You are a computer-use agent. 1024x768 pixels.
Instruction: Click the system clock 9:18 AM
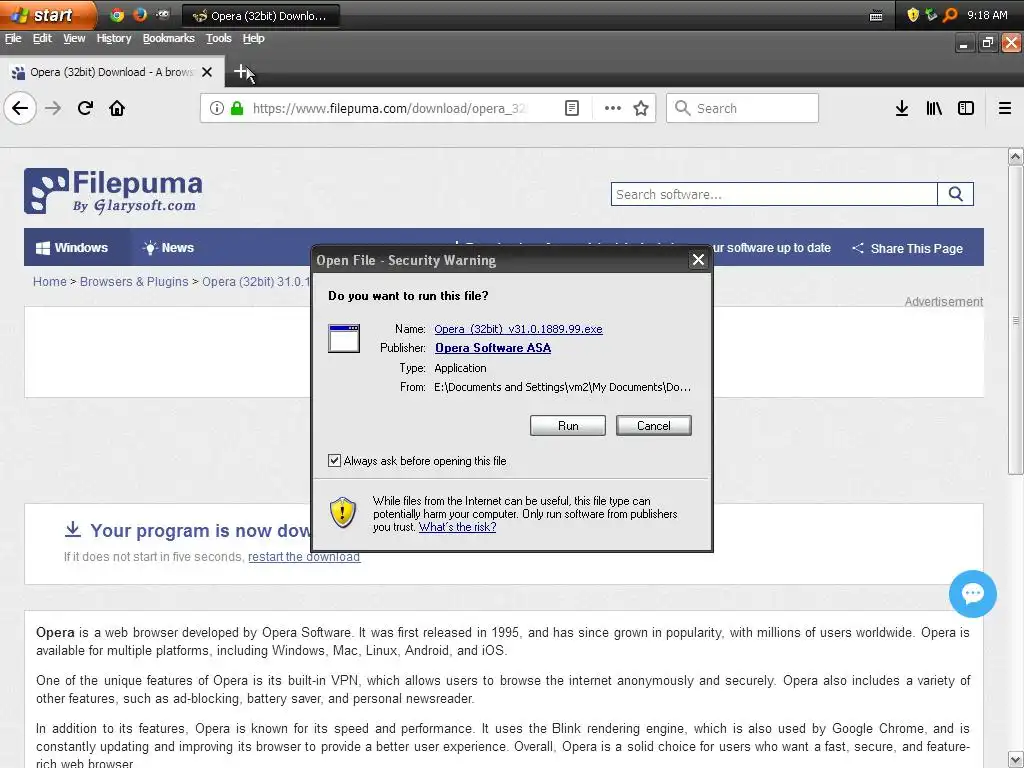pos(987,15)
